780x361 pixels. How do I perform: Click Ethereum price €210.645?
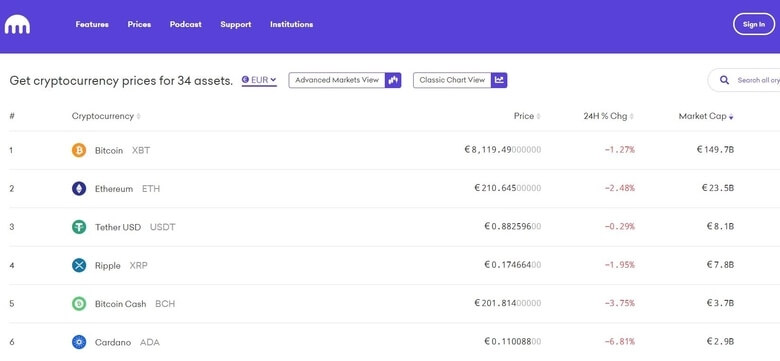coord(507,188)
